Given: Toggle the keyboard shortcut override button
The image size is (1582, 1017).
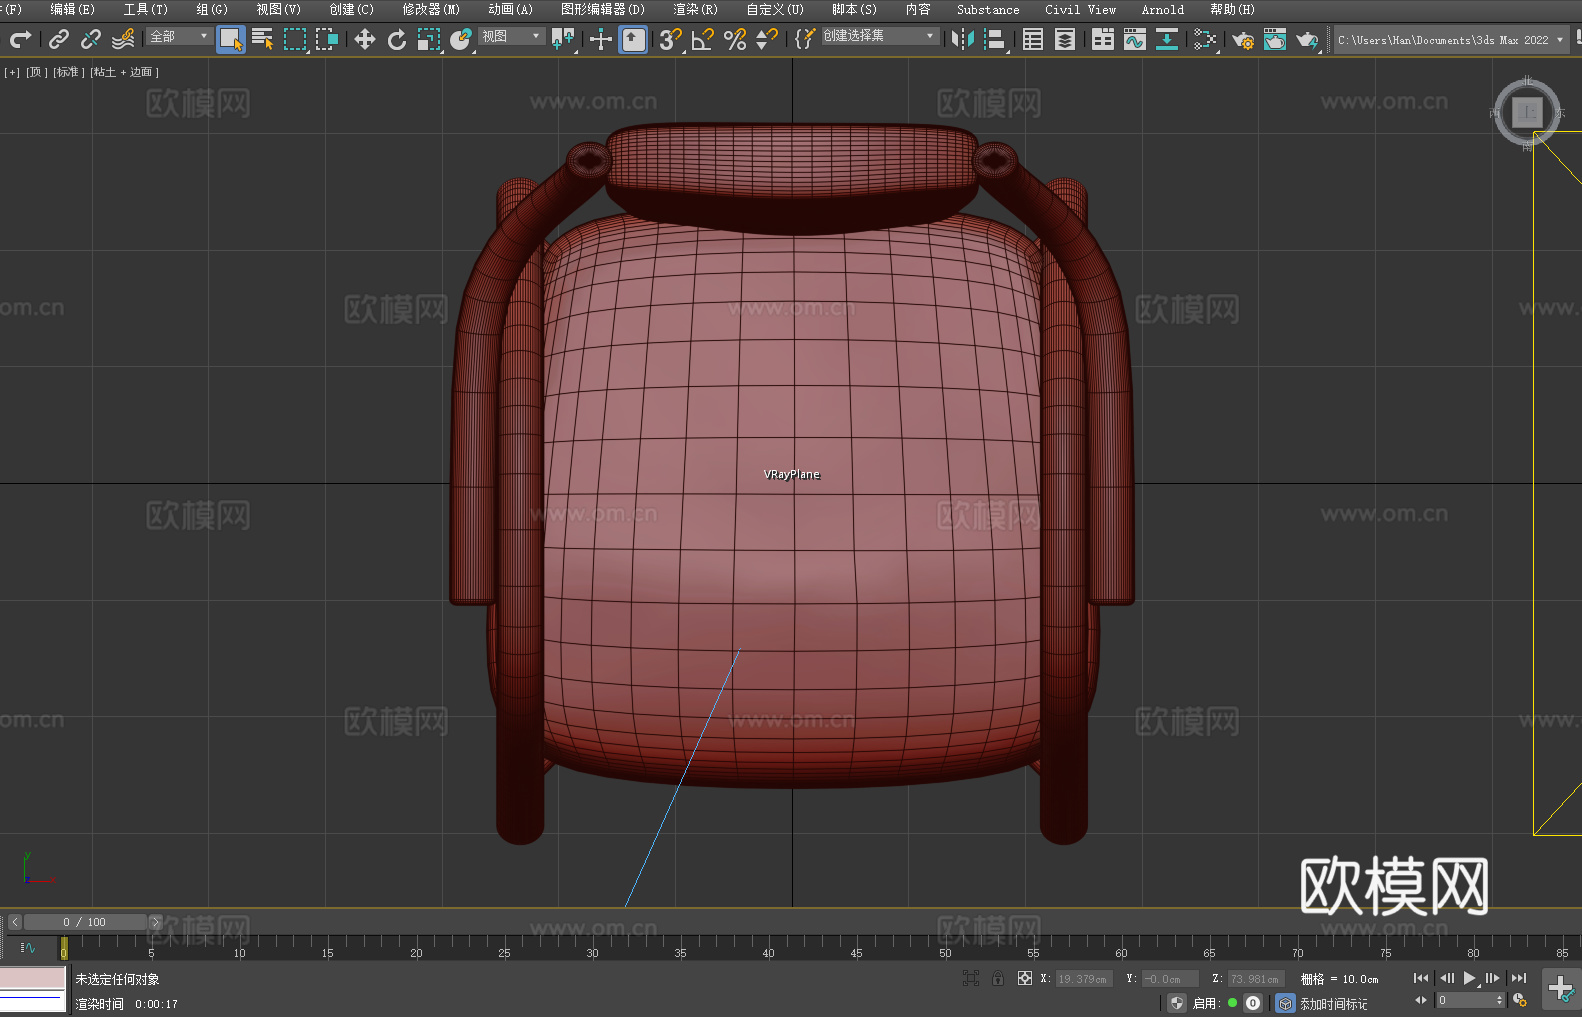Looking at the screenshot, I should tap(634, 39).
